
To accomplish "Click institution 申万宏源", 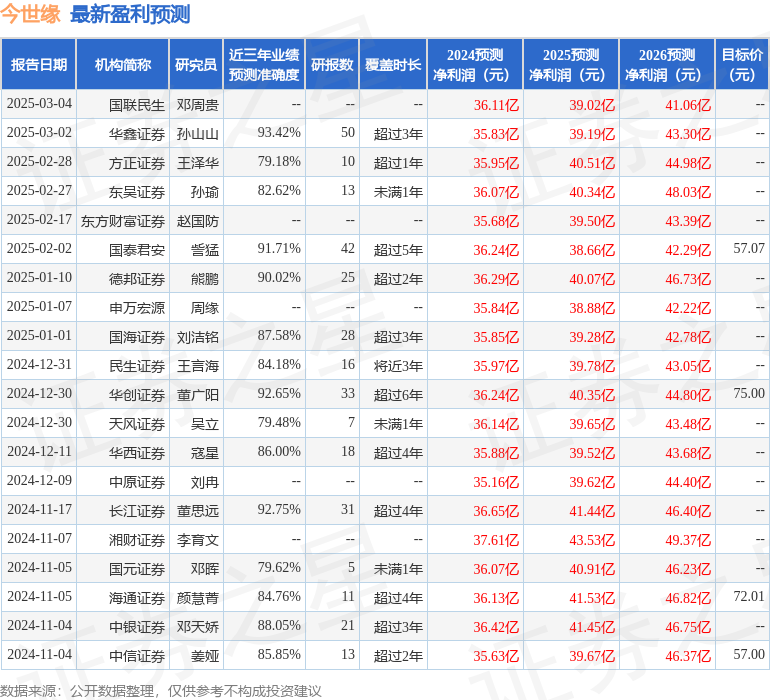I will tap(137, 308).
